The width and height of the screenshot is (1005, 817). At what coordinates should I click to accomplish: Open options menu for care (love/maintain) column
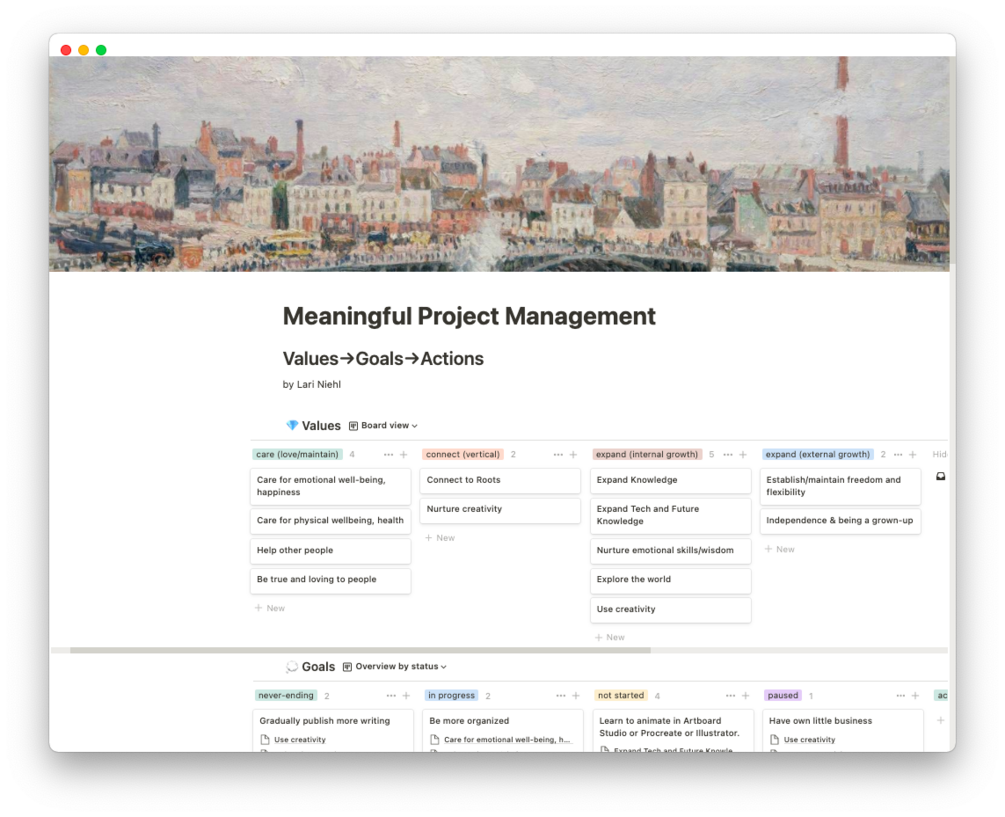tap(388, 454)
